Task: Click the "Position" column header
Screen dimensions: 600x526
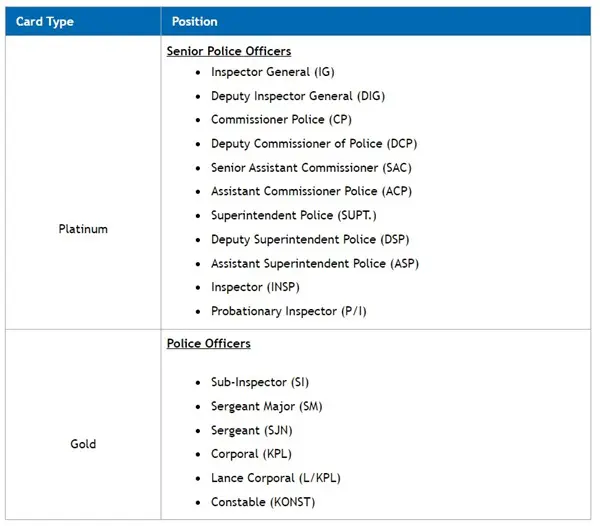Action: coord(194,21)
